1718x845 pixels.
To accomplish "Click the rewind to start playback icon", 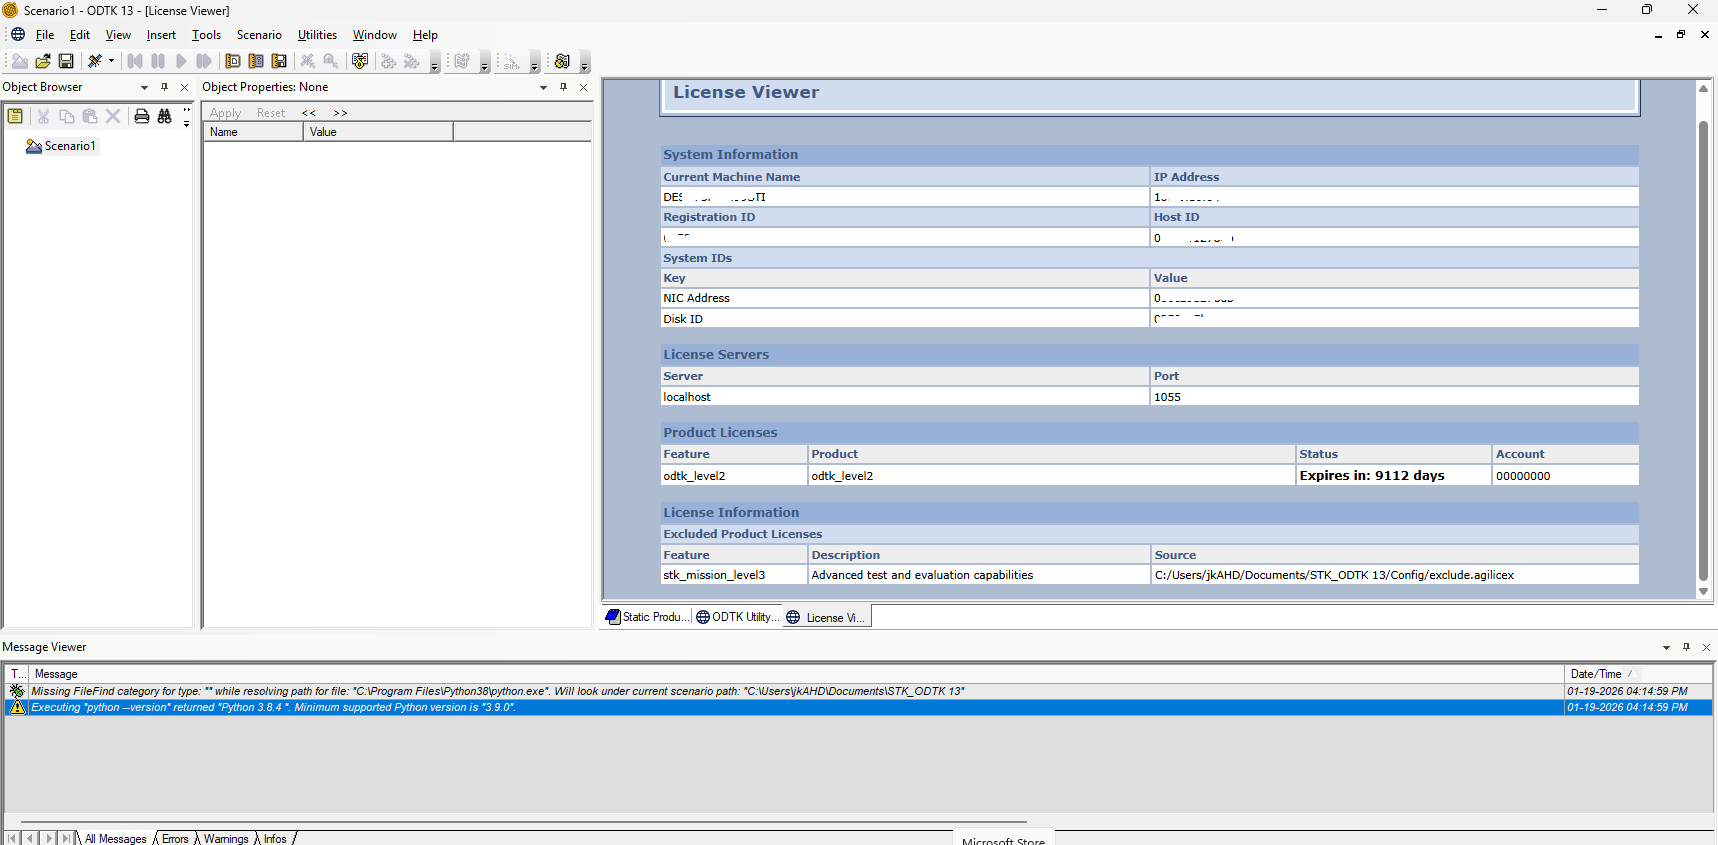I will click(x=135, y=61).
